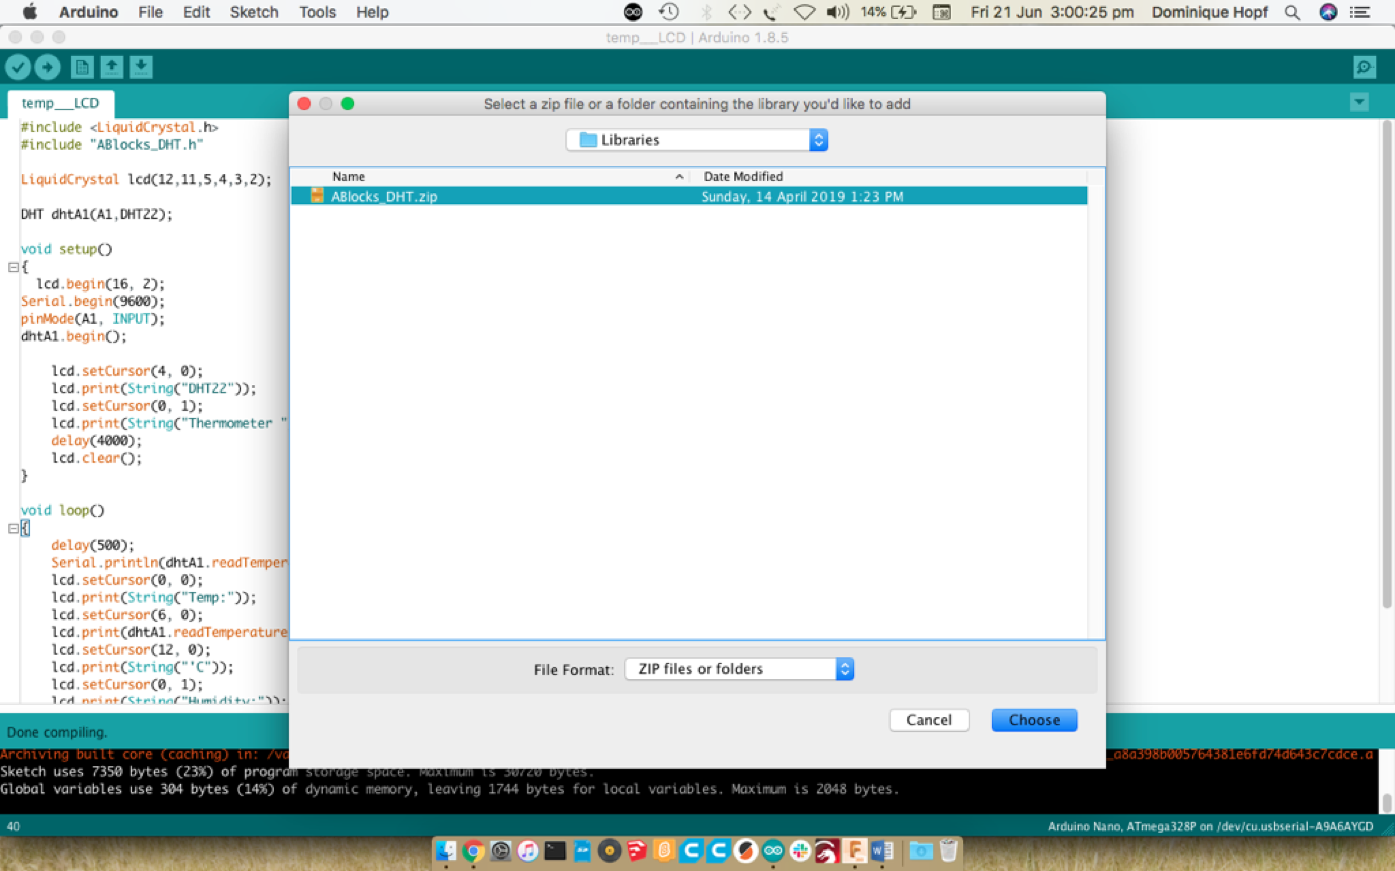Open System Preferences from the Dock

[x=500, y=851]
